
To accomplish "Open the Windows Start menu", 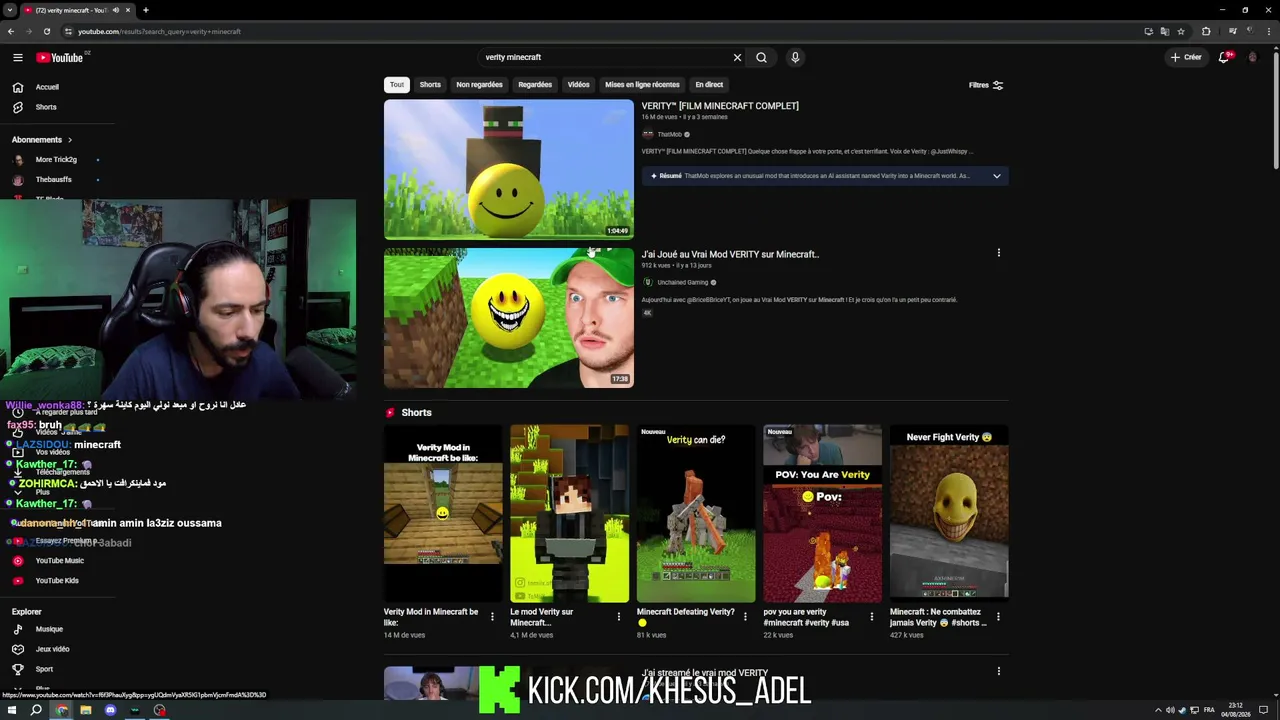I will pos(11,710).
